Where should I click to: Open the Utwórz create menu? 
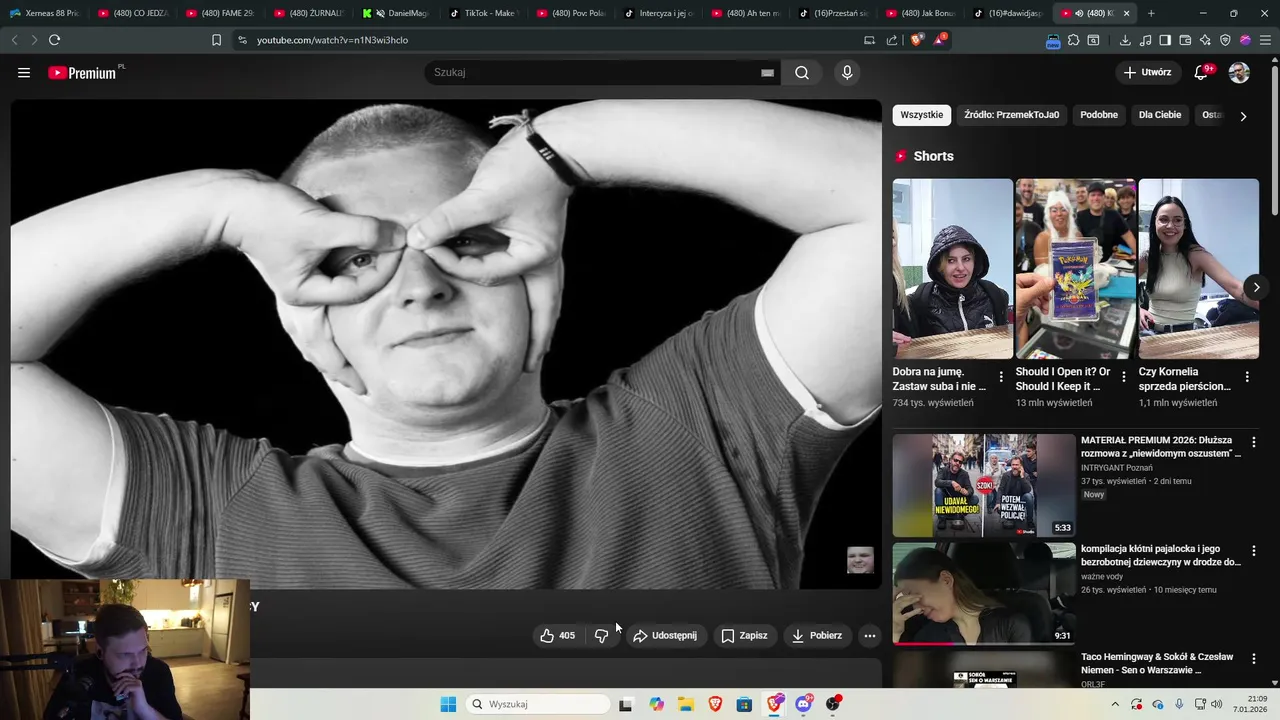click(1147, 72)
